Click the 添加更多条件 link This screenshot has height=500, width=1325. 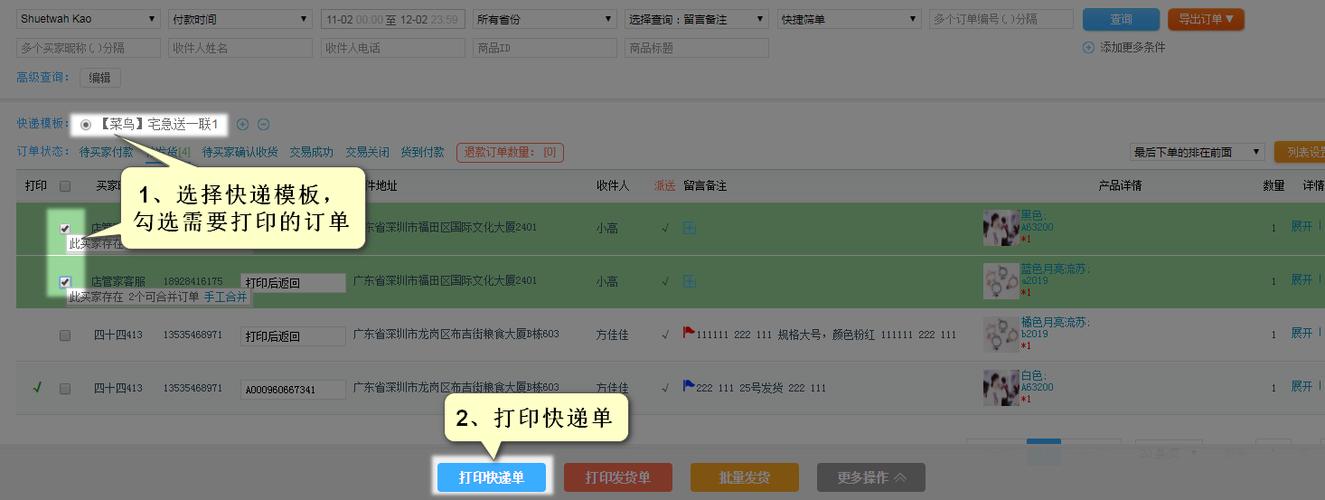1132,47
